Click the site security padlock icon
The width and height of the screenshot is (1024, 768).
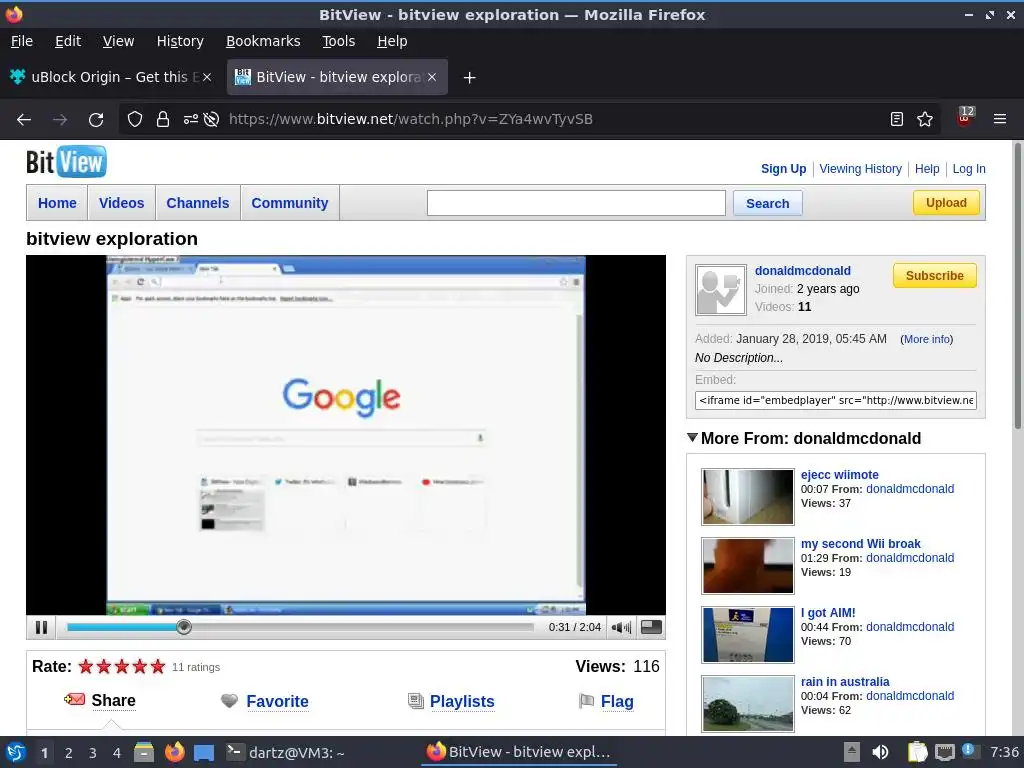(163, 119)
